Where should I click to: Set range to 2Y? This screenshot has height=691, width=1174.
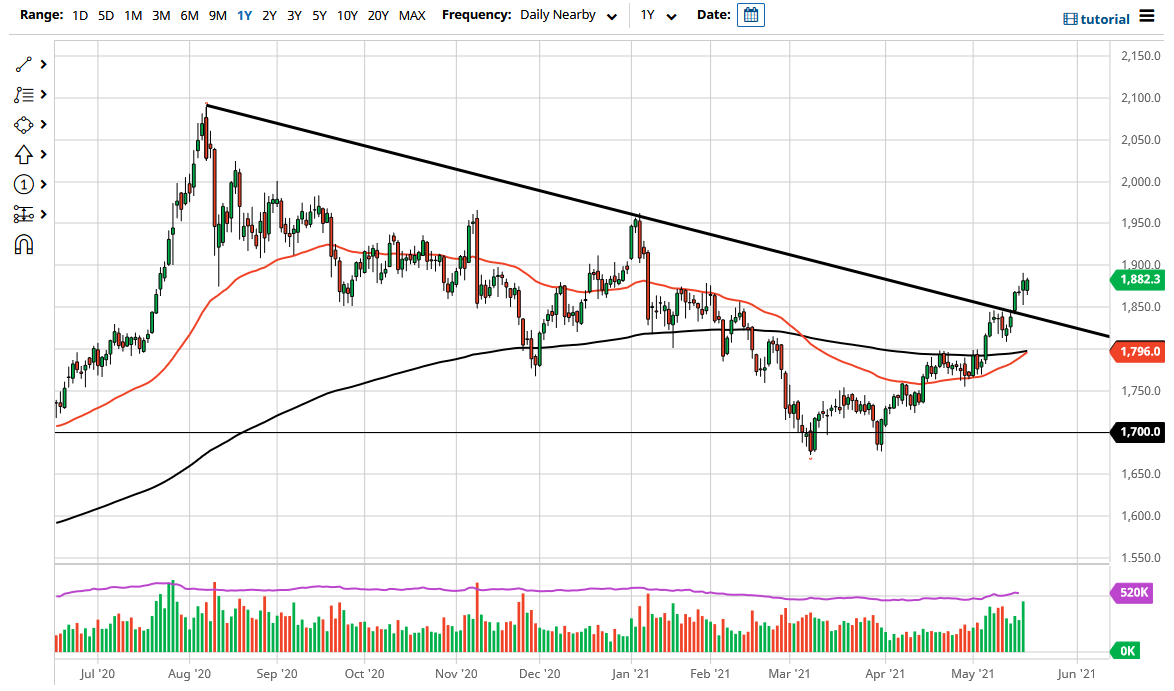[x=270, y=16]
